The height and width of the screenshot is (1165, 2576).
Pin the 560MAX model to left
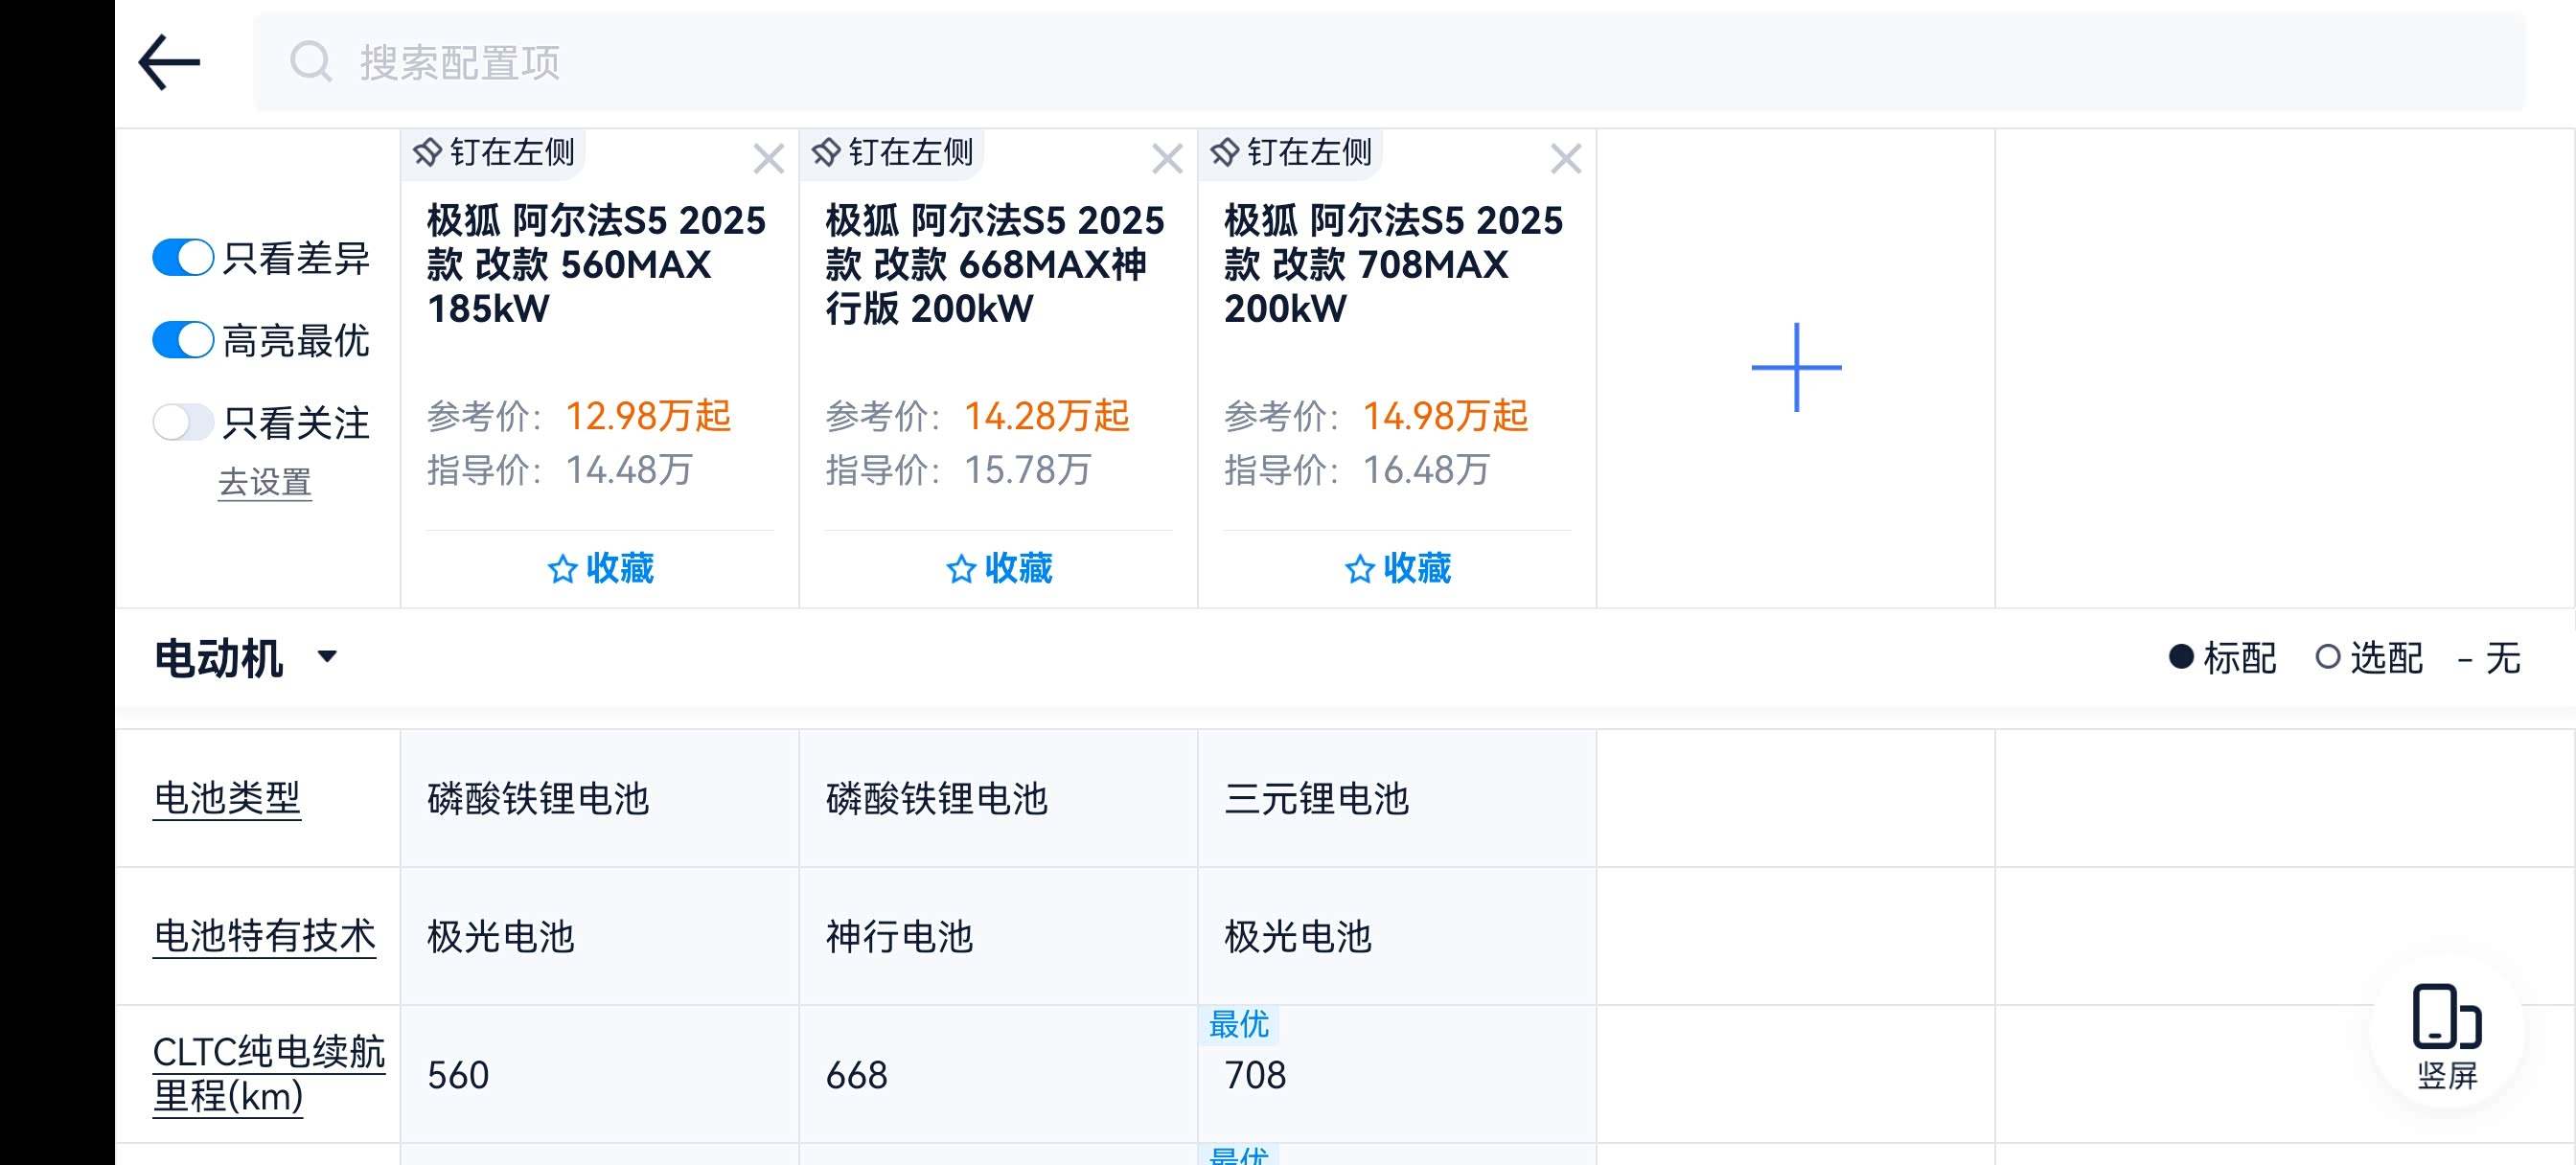(495, 153)
